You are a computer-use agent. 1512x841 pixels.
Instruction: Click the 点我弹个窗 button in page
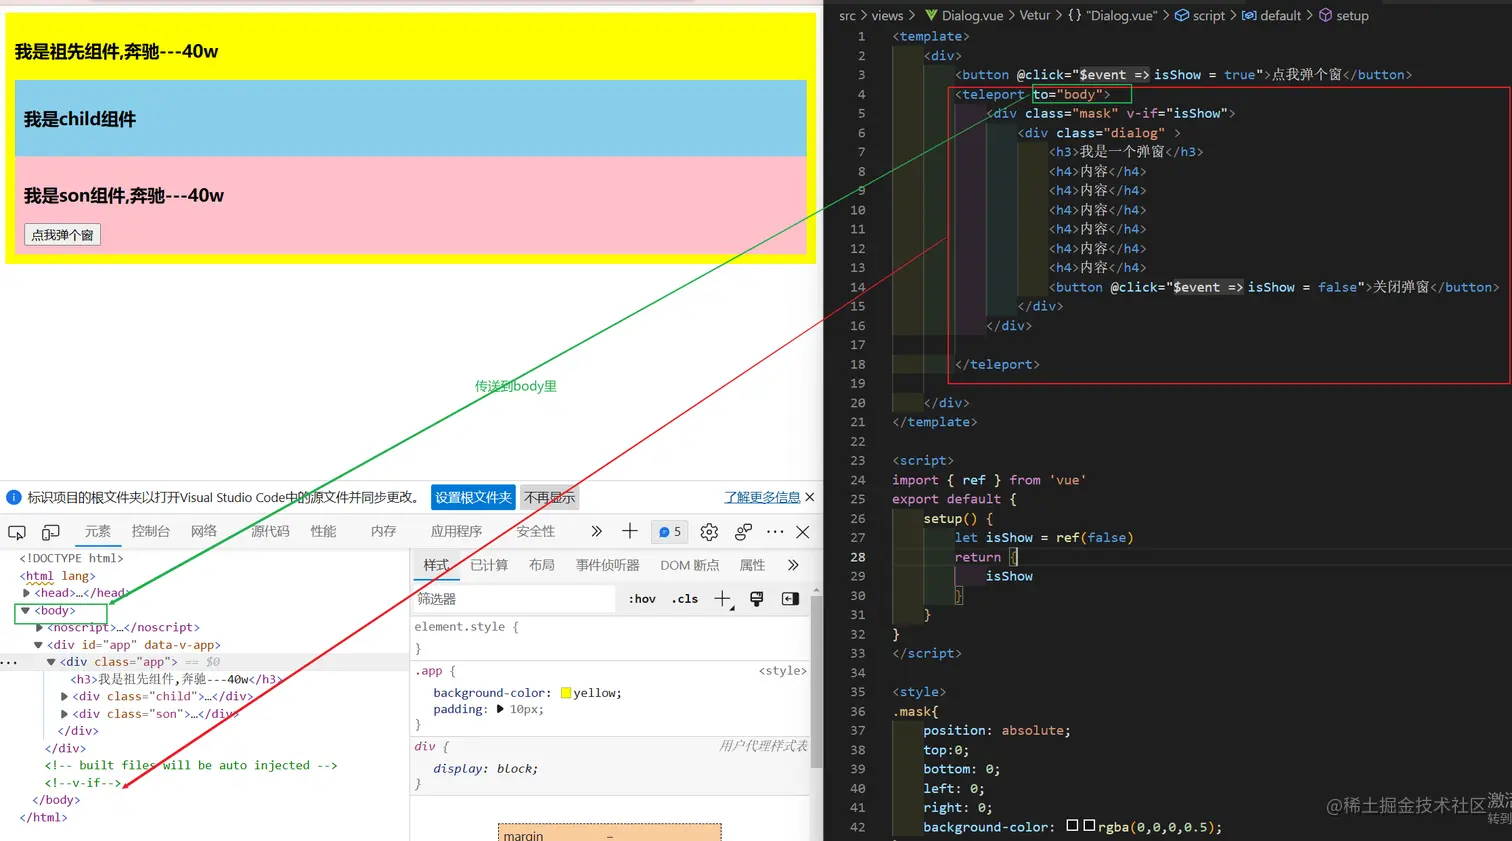point(62,235)
